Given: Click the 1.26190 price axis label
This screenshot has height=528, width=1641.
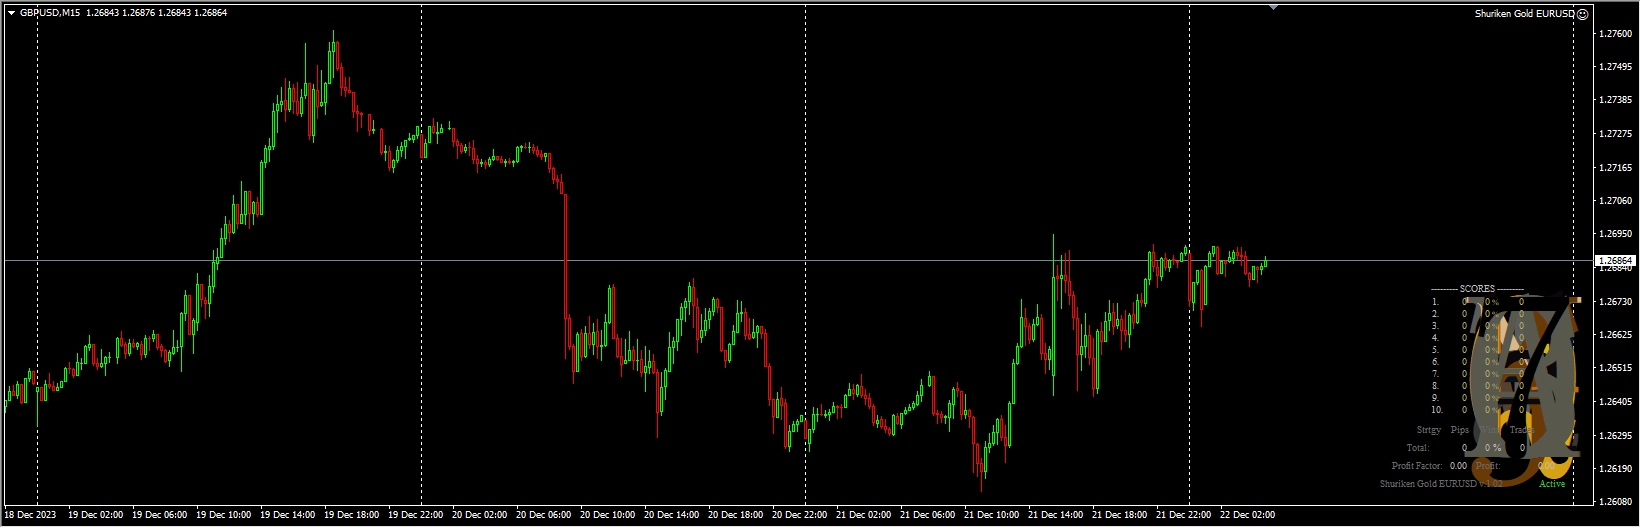Looking at the screenshot, I should tap(1615, 469).
